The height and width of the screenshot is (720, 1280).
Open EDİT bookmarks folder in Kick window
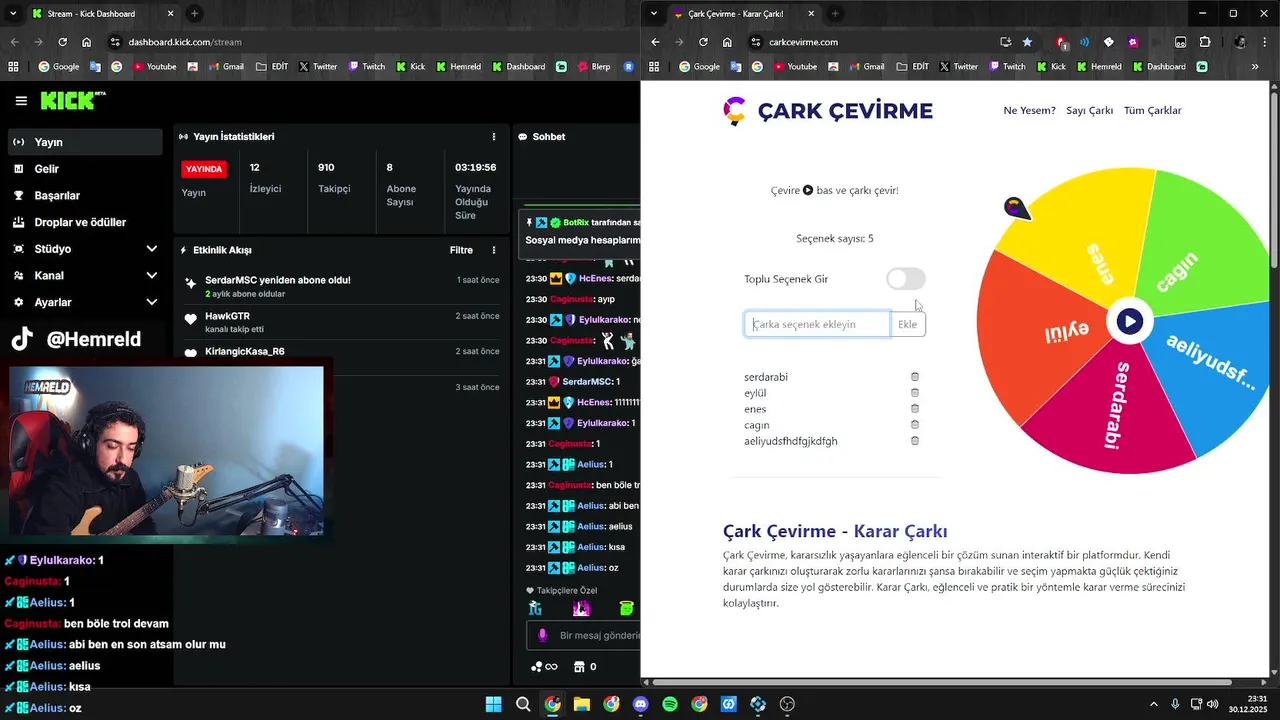pos(272,67)
